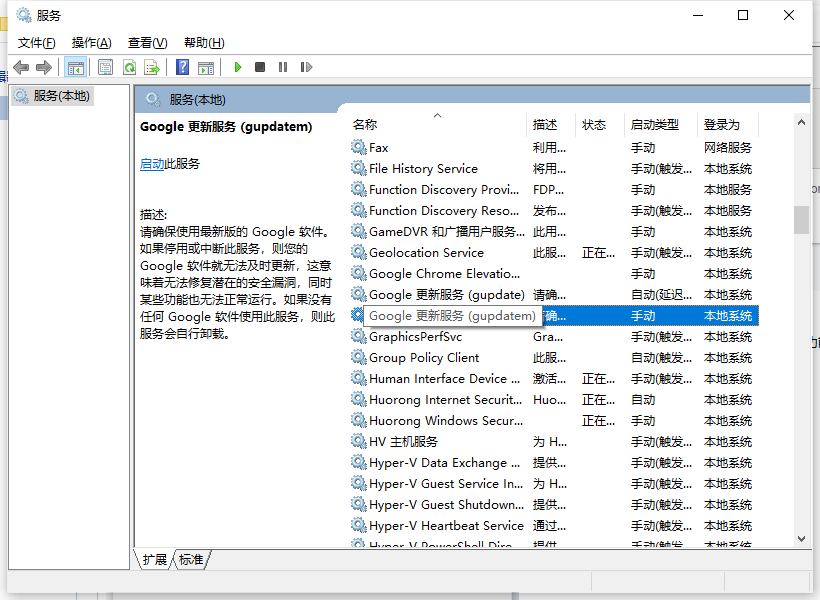Click the gear icon of GameDVR 和广播用户服务
Viewport: 820px width, 600px height.
[x=358, y=231]
